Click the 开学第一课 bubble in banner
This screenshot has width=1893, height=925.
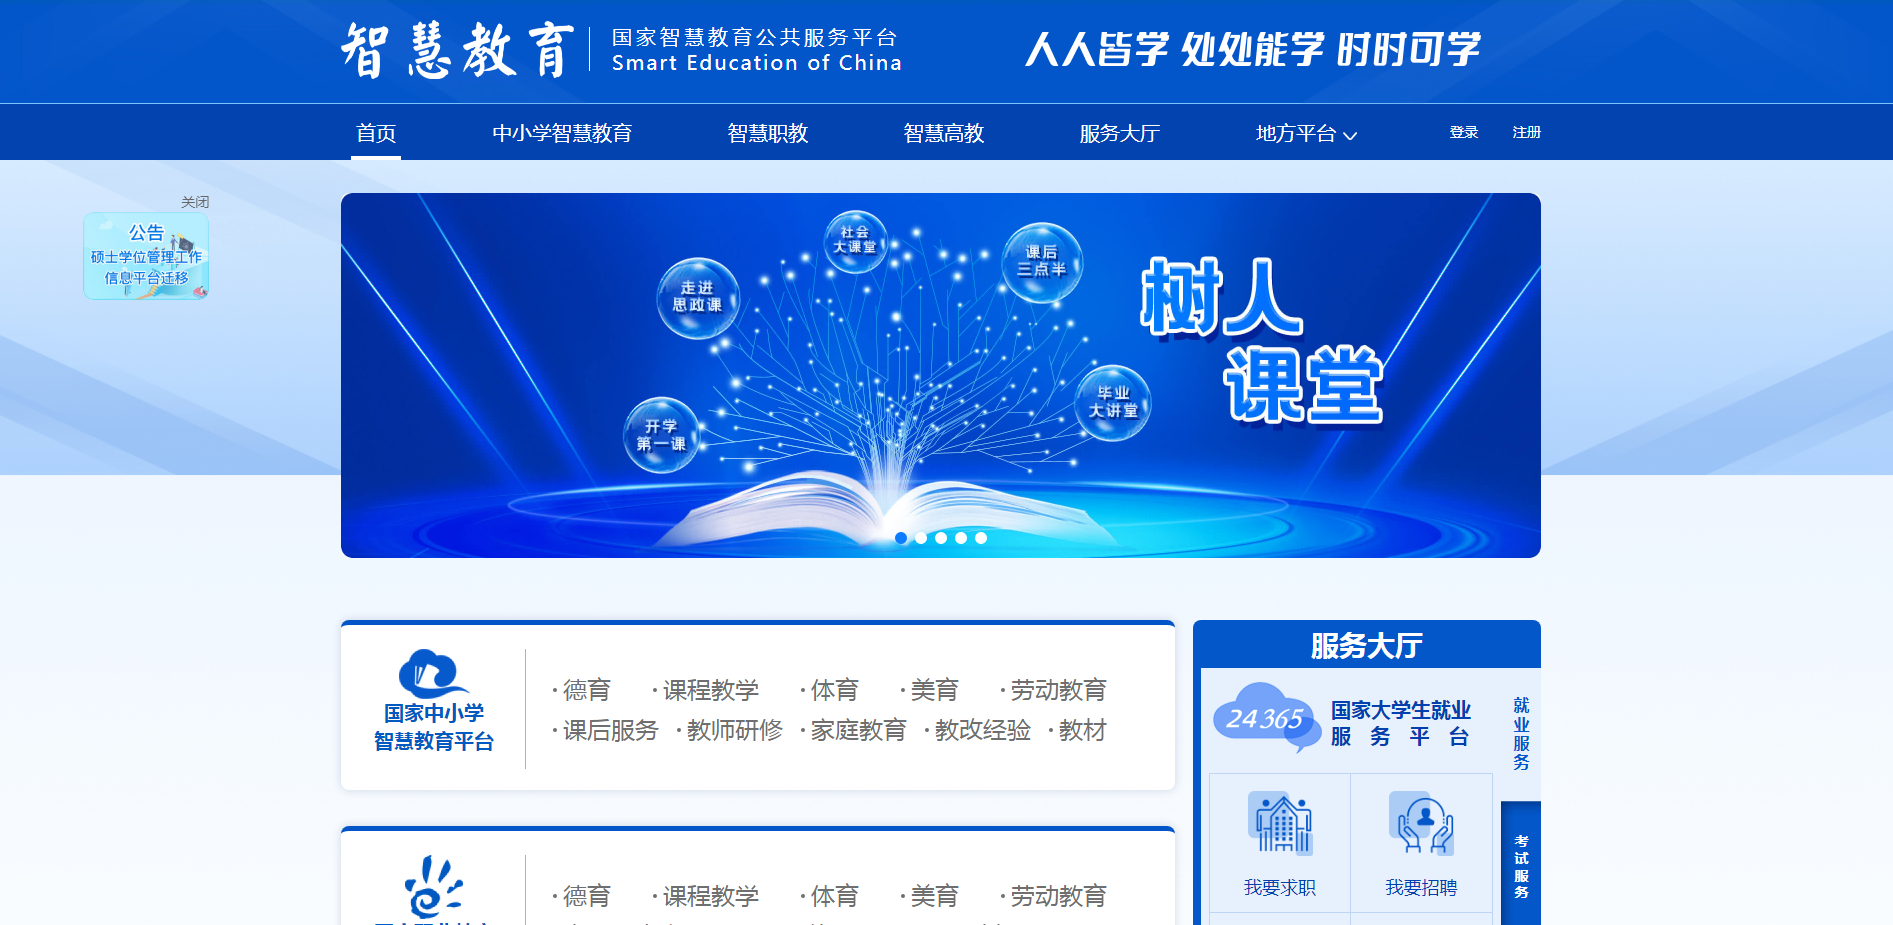[661, 435]
